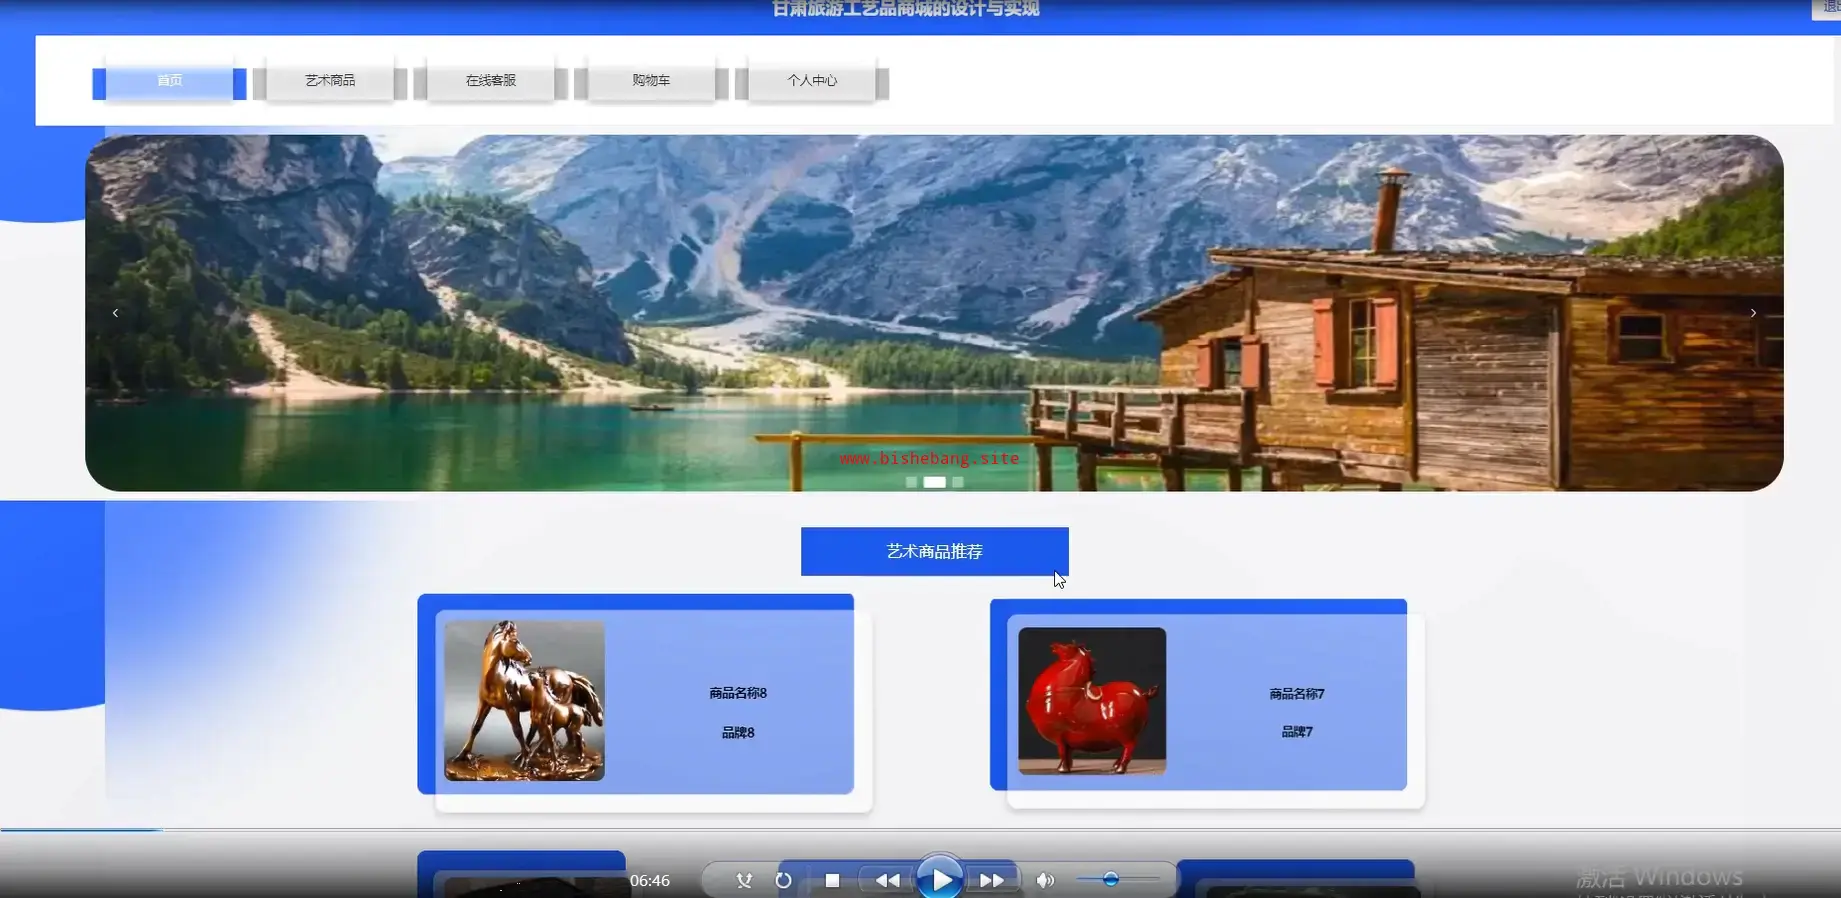Go to previous banner slide arrow
1841x898 pixels.
(116, 313)
